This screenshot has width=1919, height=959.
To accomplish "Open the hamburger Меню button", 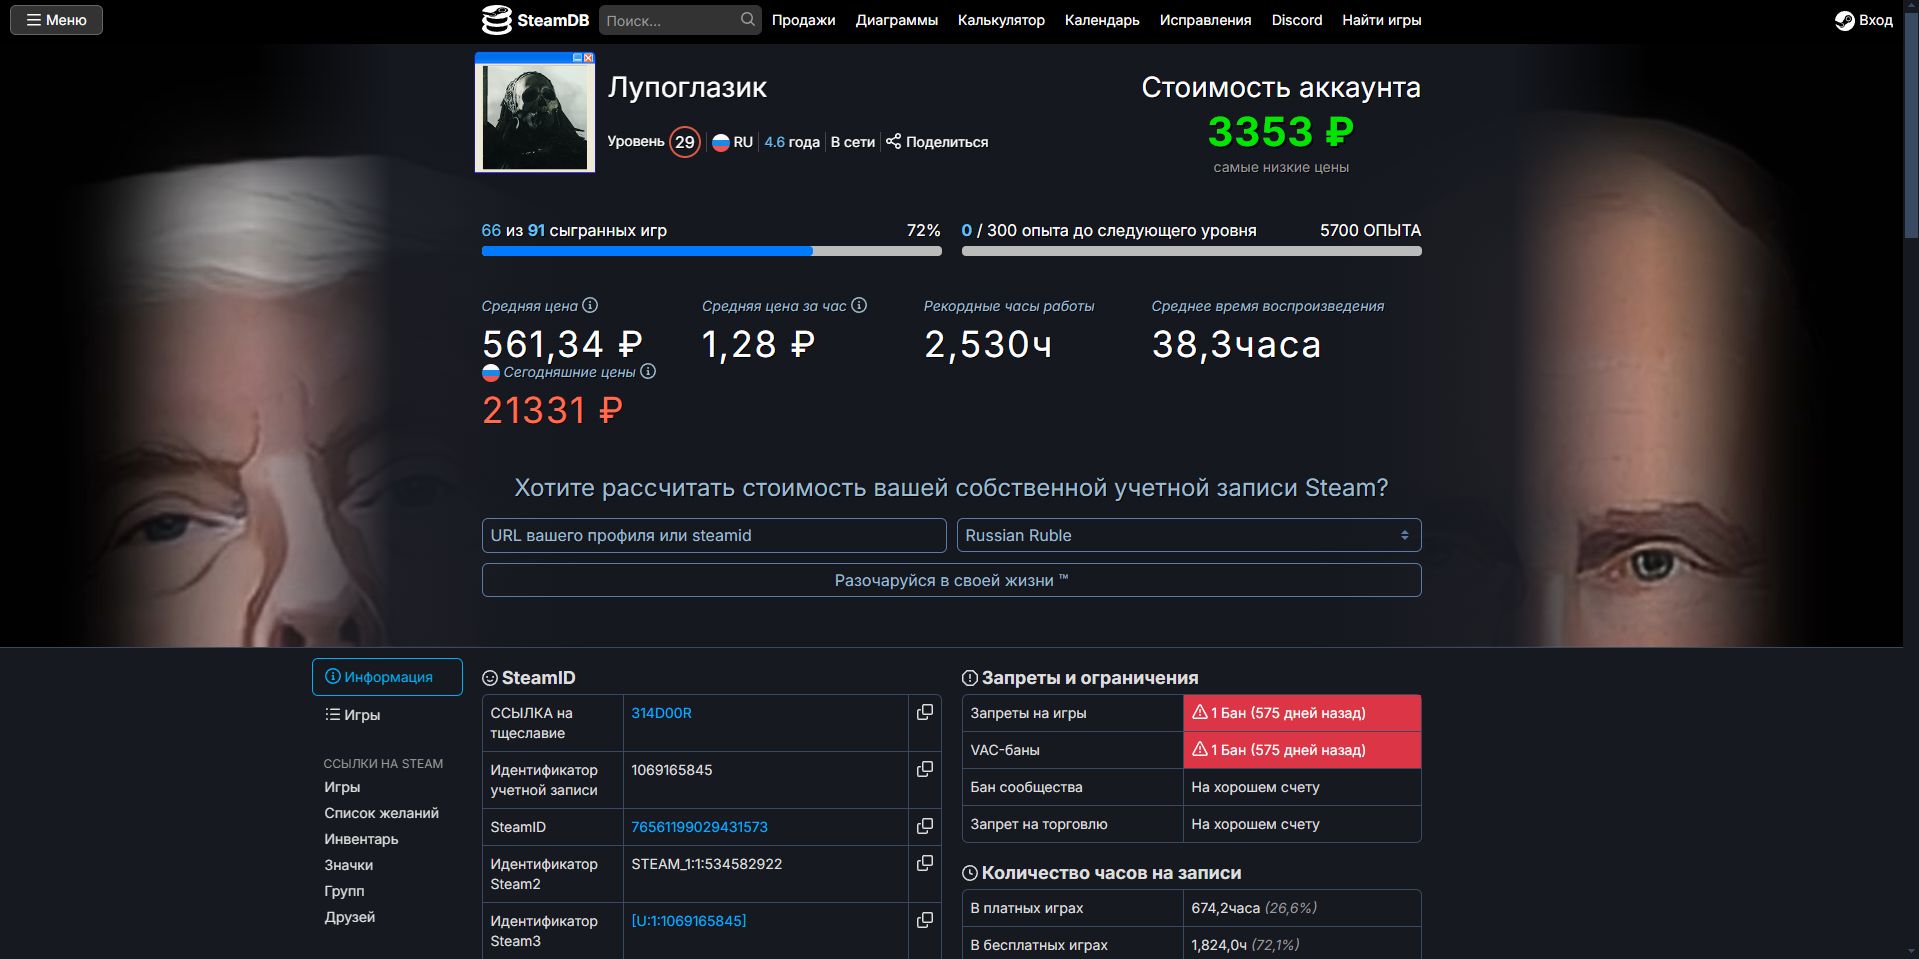I will [x=56, y=20].
